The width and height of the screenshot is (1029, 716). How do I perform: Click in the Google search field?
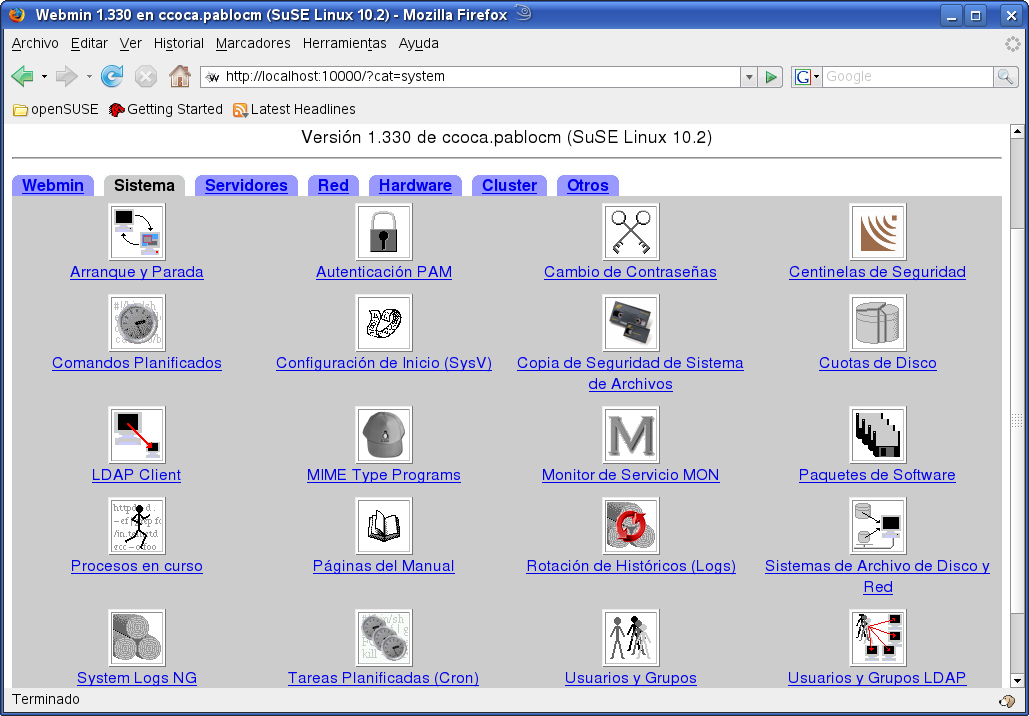coord(905,77)
